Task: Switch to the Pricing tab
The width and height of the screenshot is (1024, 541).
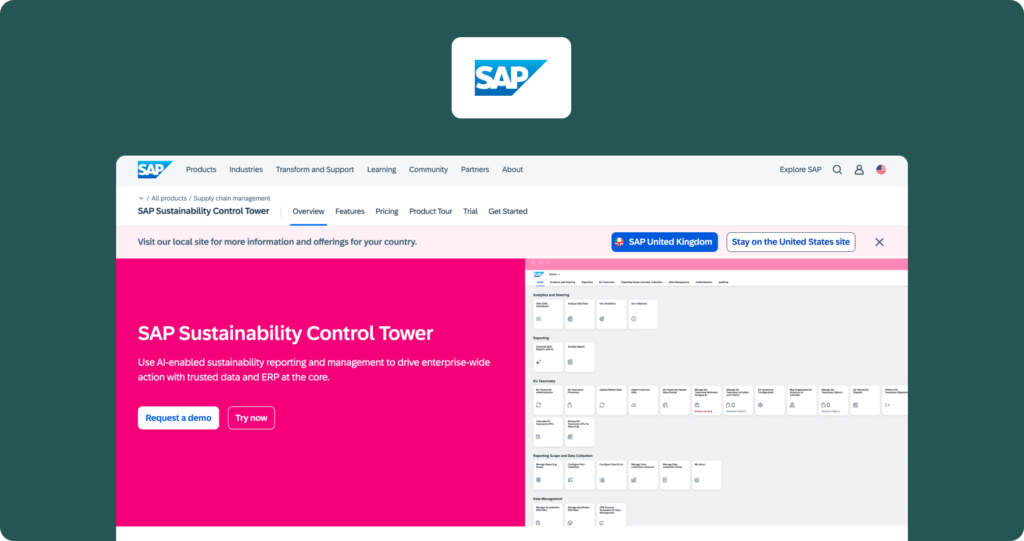Action: (x=387, y=211)
